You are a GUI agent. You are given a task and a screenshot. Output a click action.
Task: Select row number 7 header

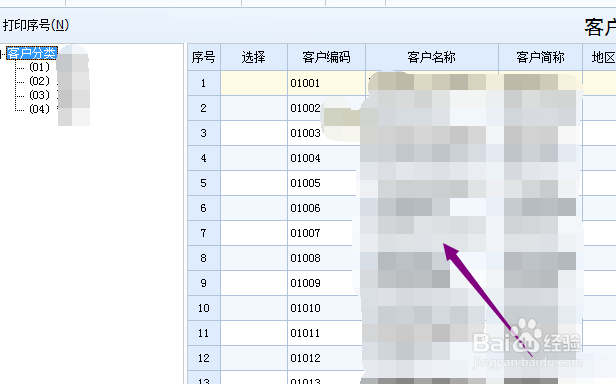click(x=204, y=233)
